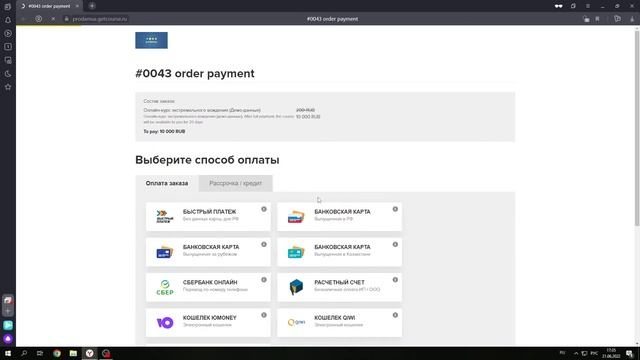Open info icon on Kazakhstan bank card option

[395, 244]
